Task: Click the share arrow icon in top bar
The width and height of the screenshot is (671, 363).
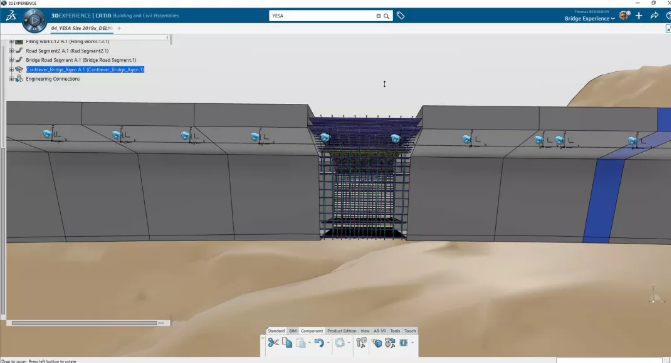Action: click(654, 16)
